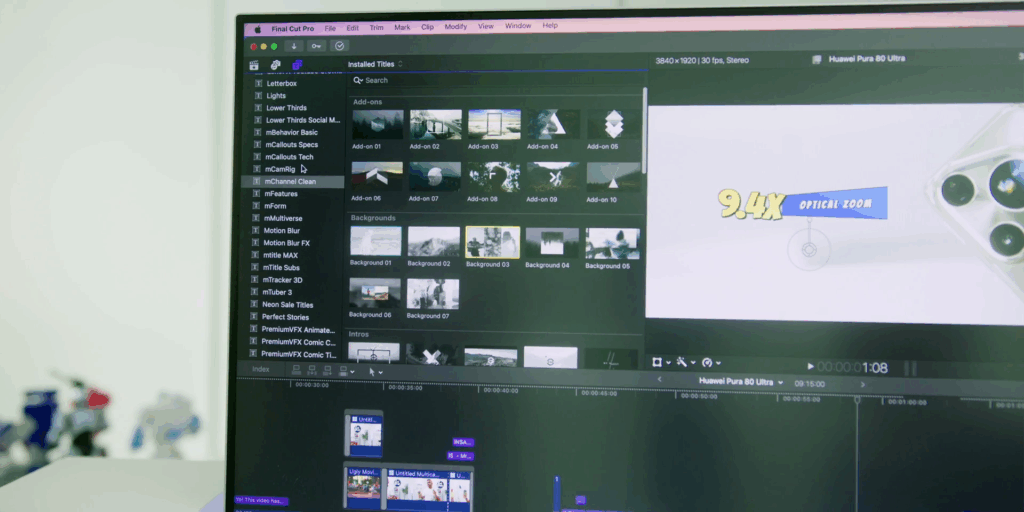Screen dimensions: 1024x512
Task: Open the Final Cut Pro menu
Action: click(x=293, y=29)
